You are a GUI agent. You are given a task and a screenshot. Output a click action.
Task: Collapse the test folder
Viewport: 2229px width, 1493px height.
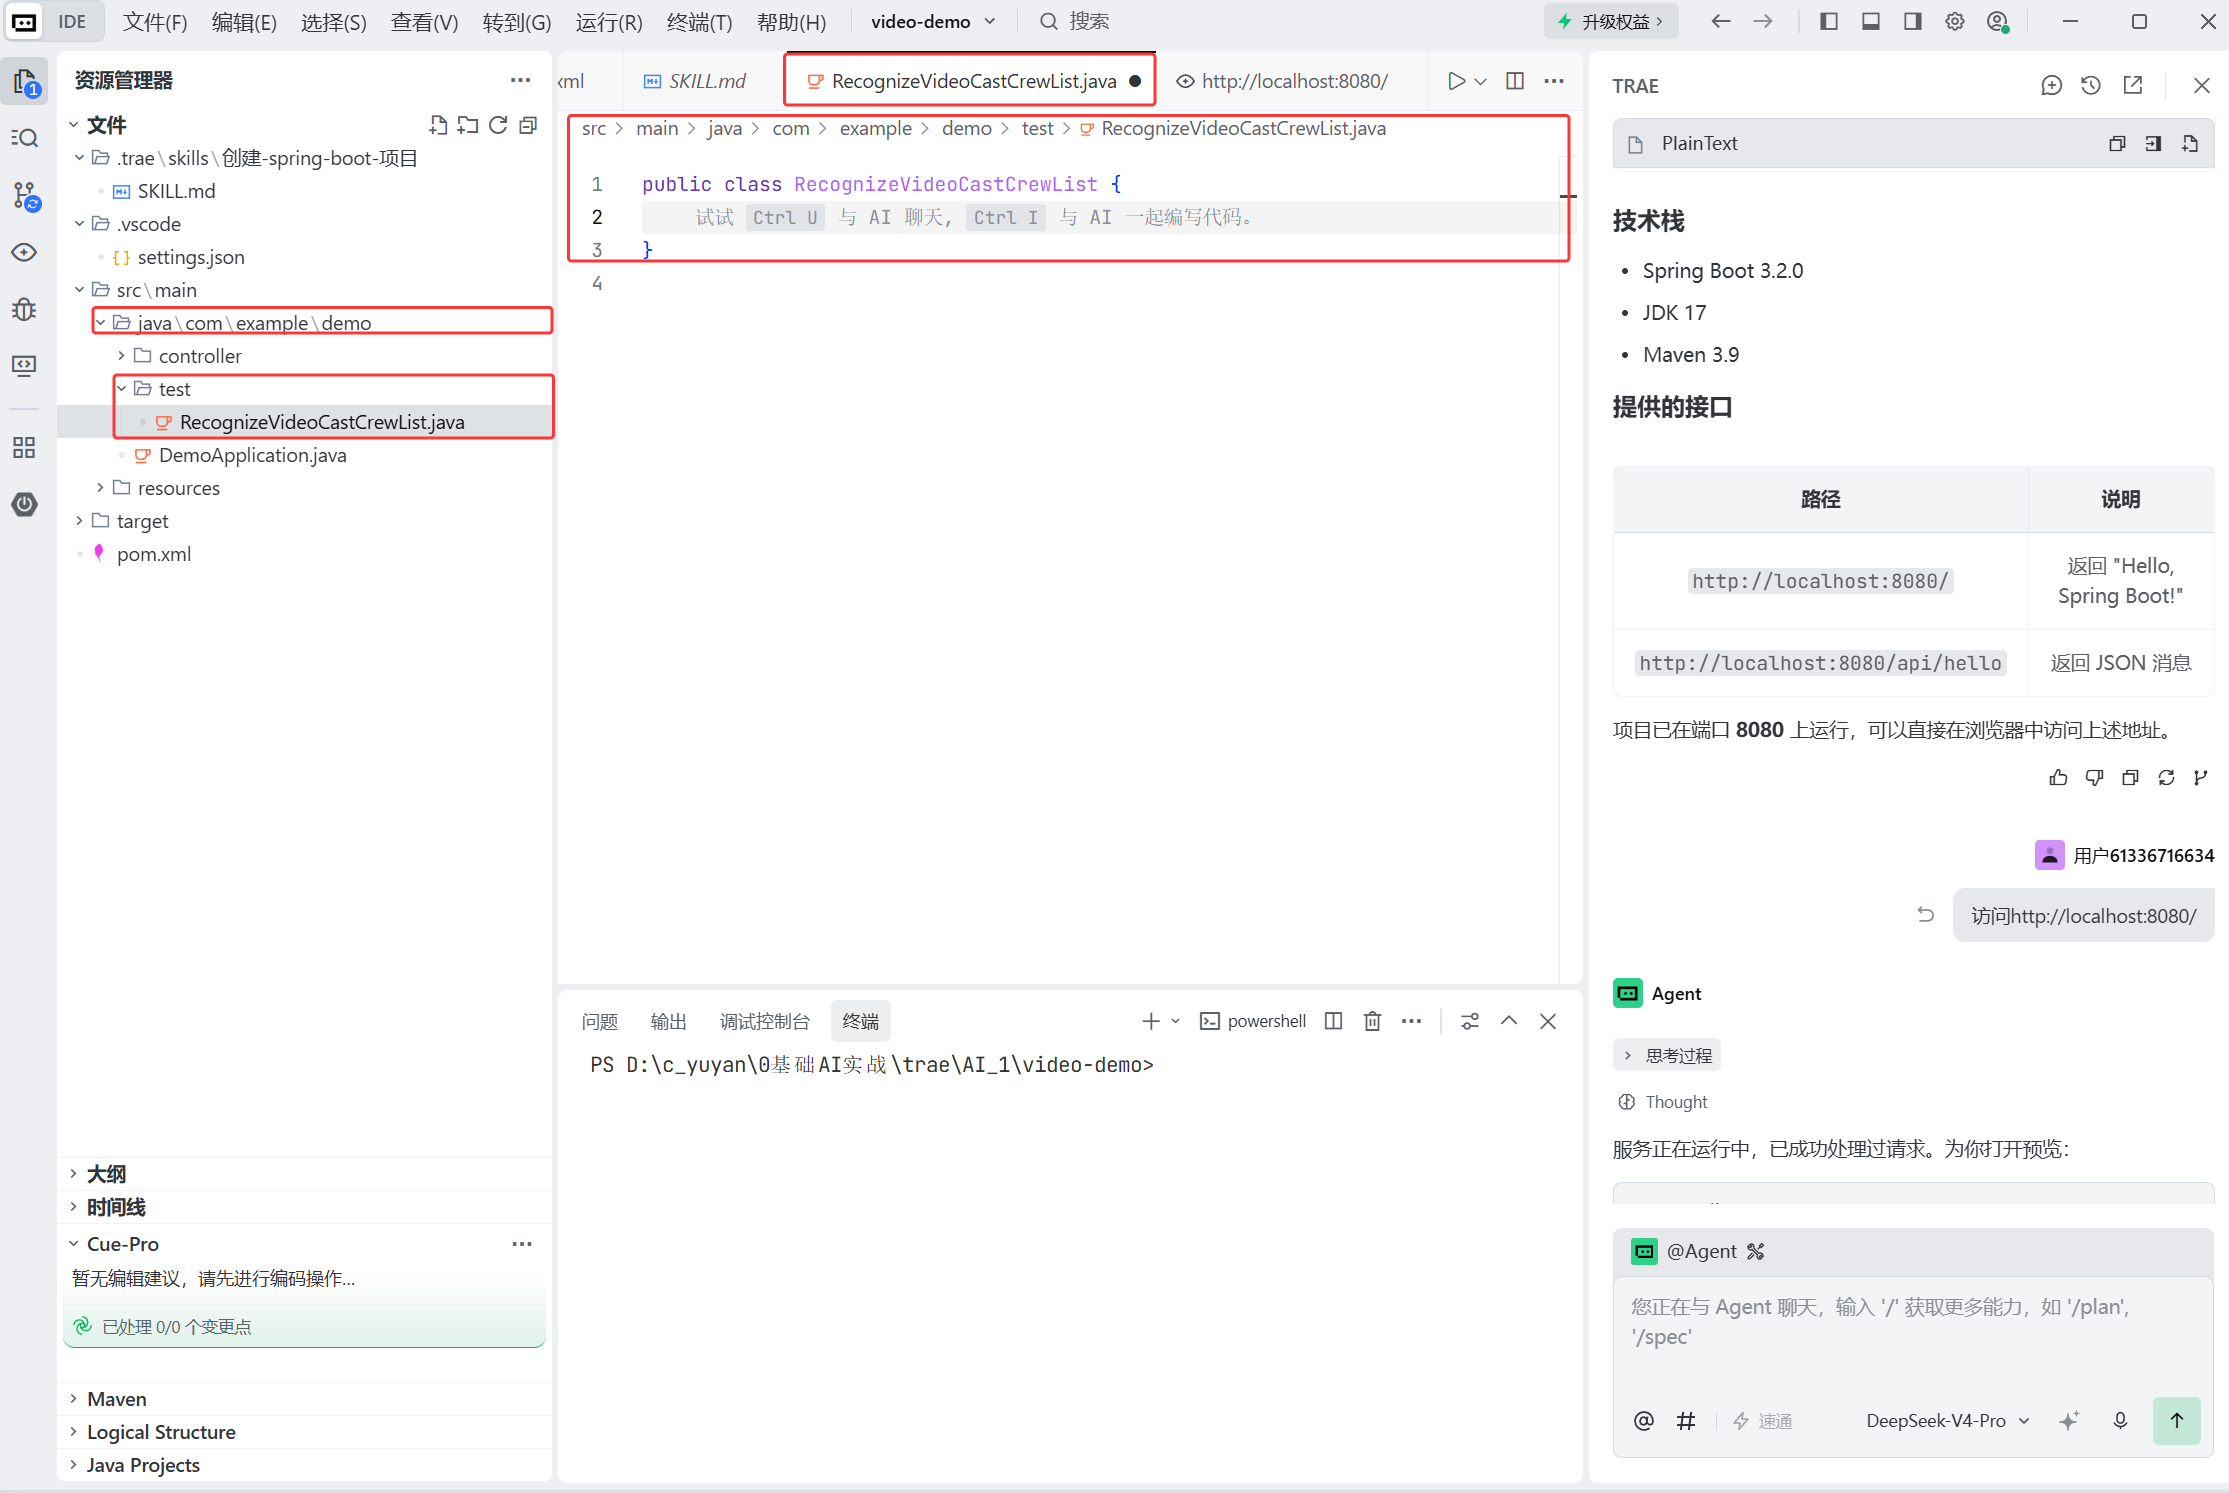coord(121,389)
